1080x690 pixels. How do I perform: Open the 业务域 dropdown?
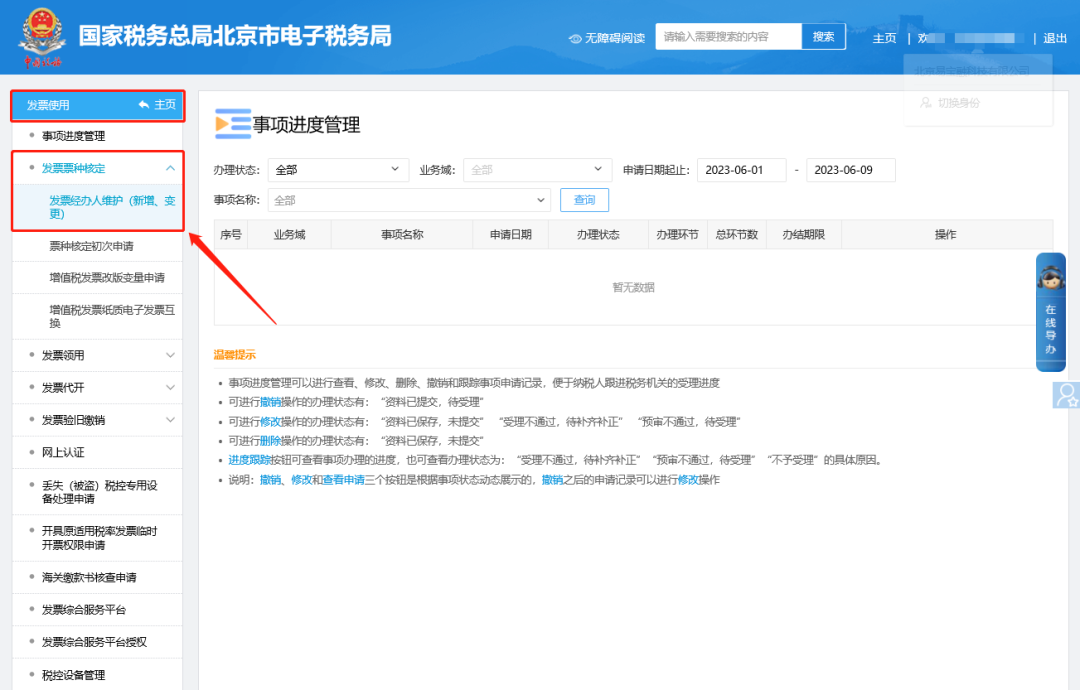538,170
